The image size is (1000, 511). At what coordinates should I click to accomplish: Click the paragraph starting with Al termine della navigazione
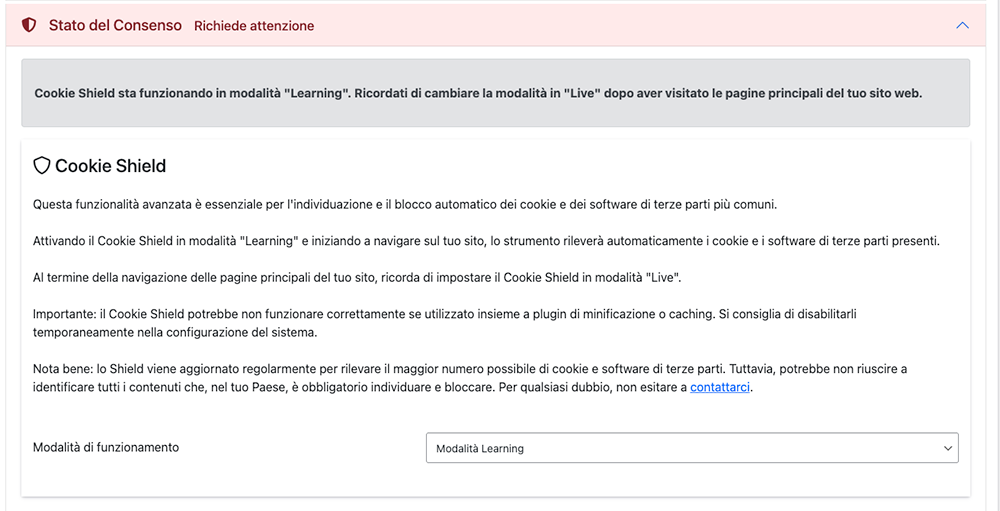357,277
